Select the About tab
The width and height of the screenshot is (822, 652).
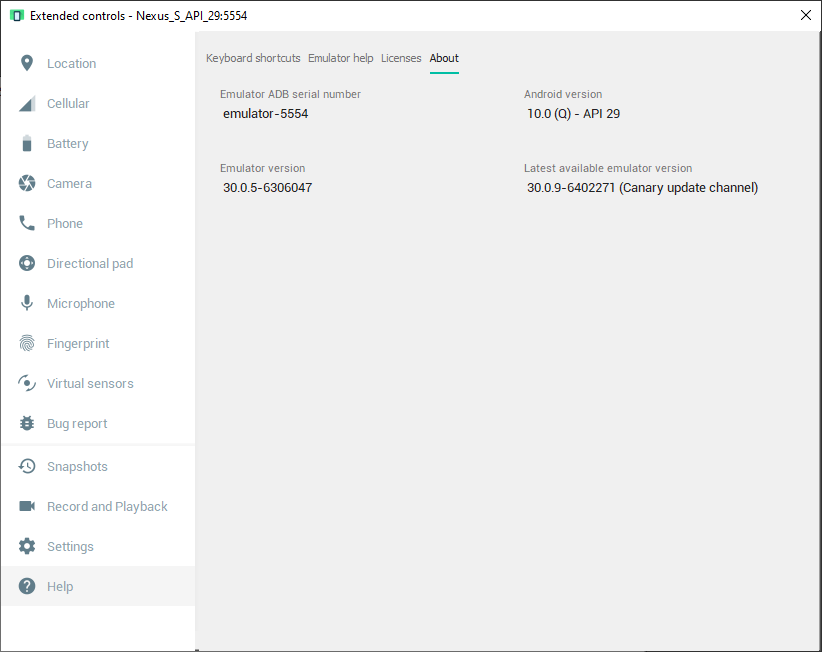click(444, 59)
